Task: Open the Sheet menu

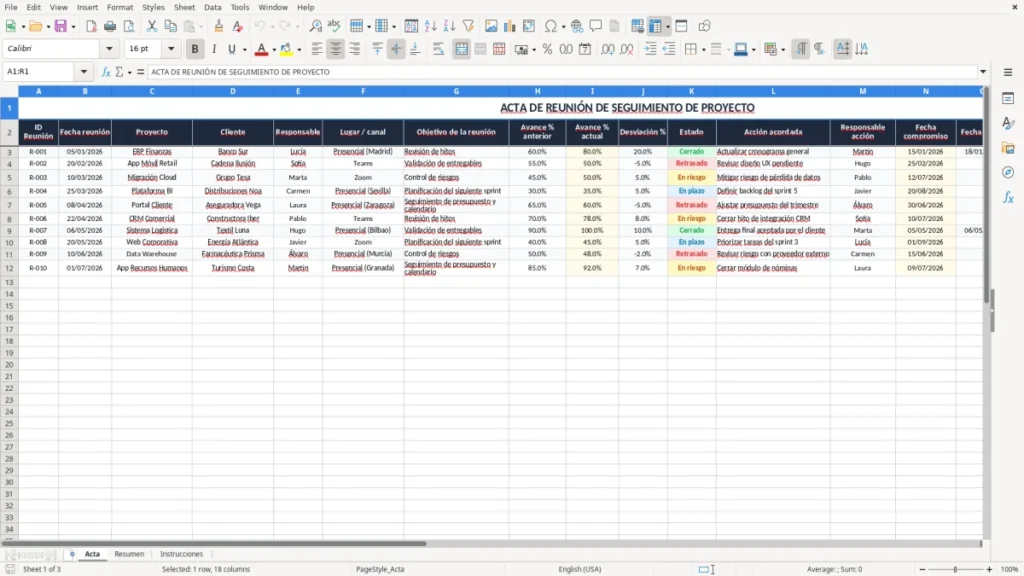Action: coord(184,7)
